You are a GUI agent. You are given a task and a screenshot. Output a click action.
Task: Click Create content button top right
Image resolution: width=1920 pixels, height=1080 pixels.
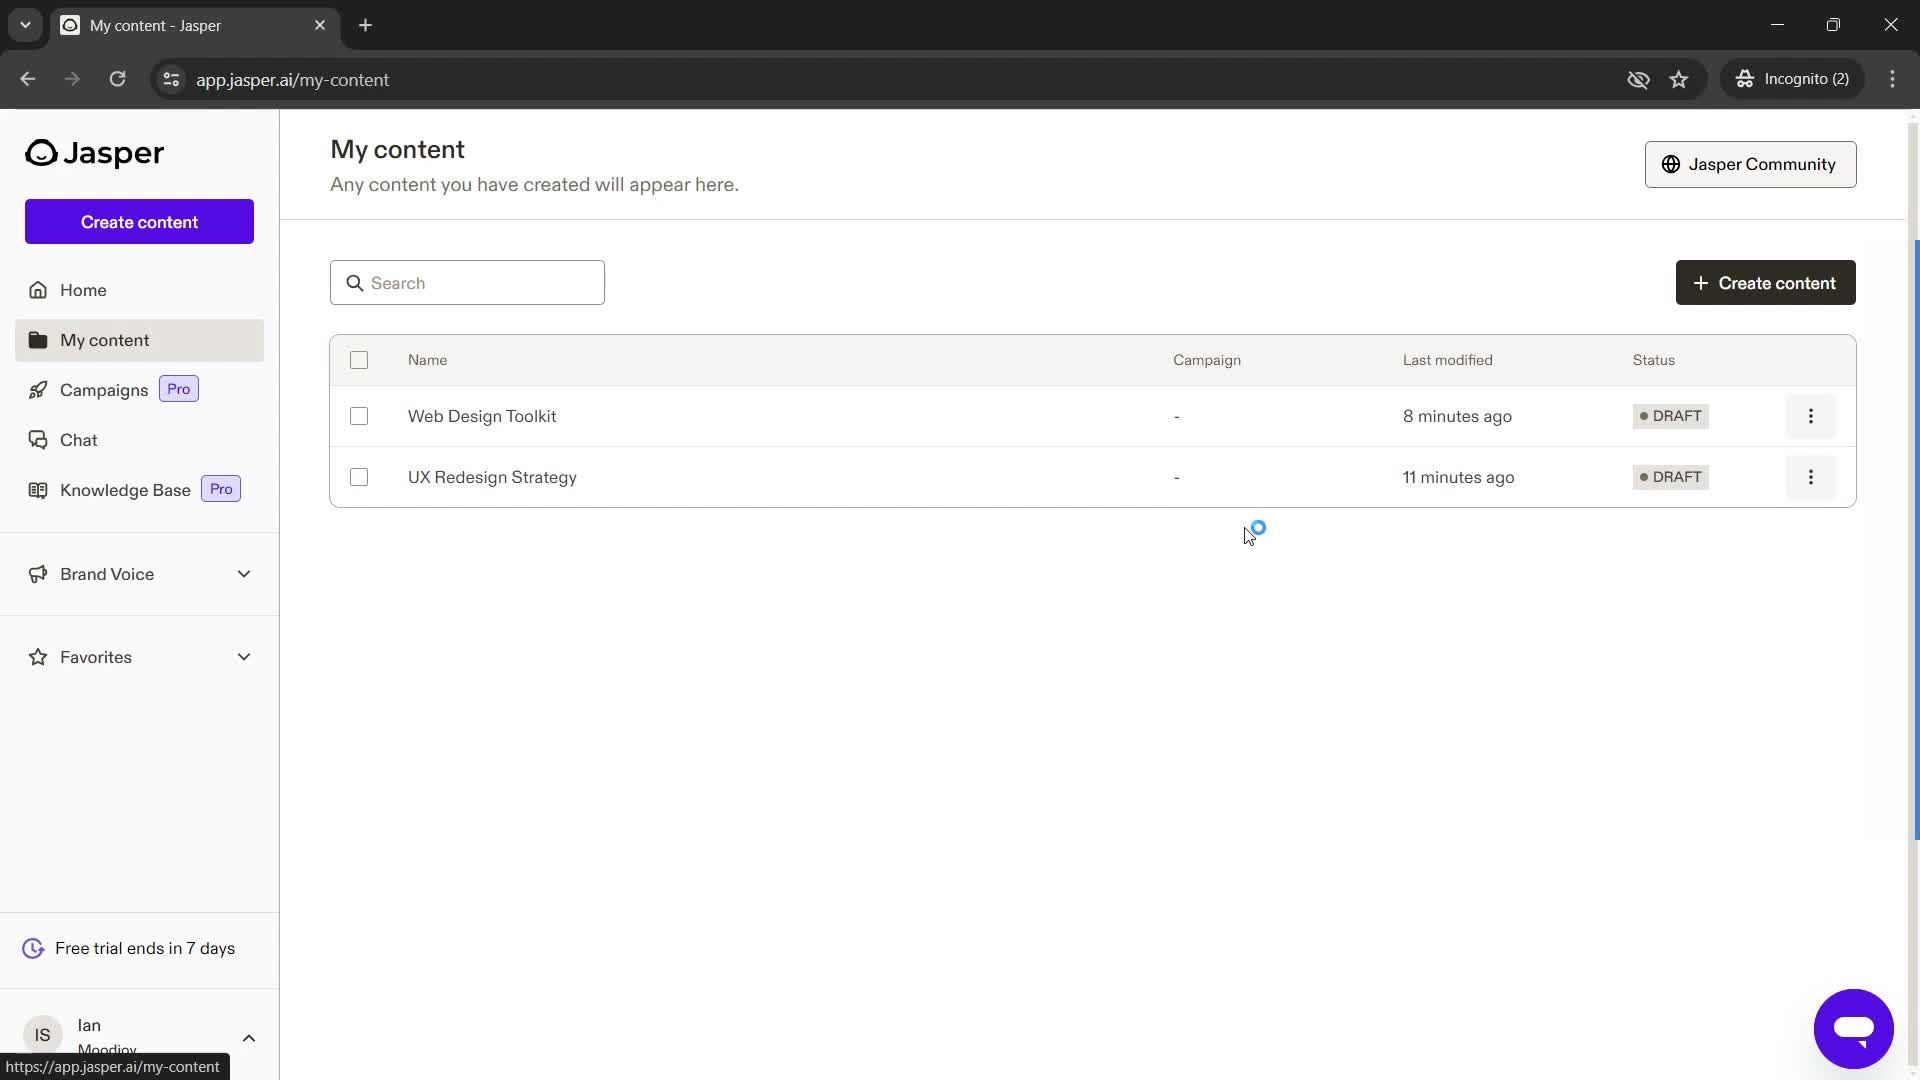(1766, 282)
